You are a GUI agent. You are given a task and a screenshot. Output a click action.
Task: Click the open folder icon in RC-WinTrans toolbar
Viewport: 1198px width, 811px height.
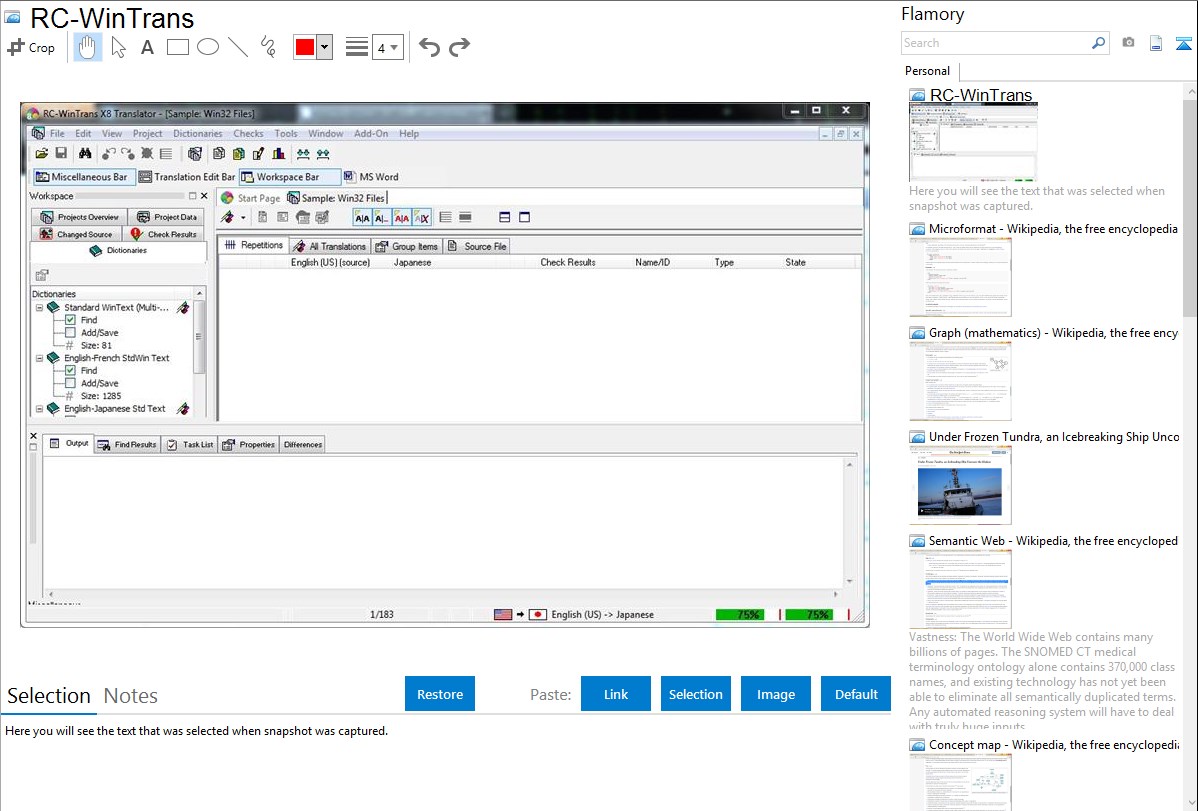click(x=42, y=154)
